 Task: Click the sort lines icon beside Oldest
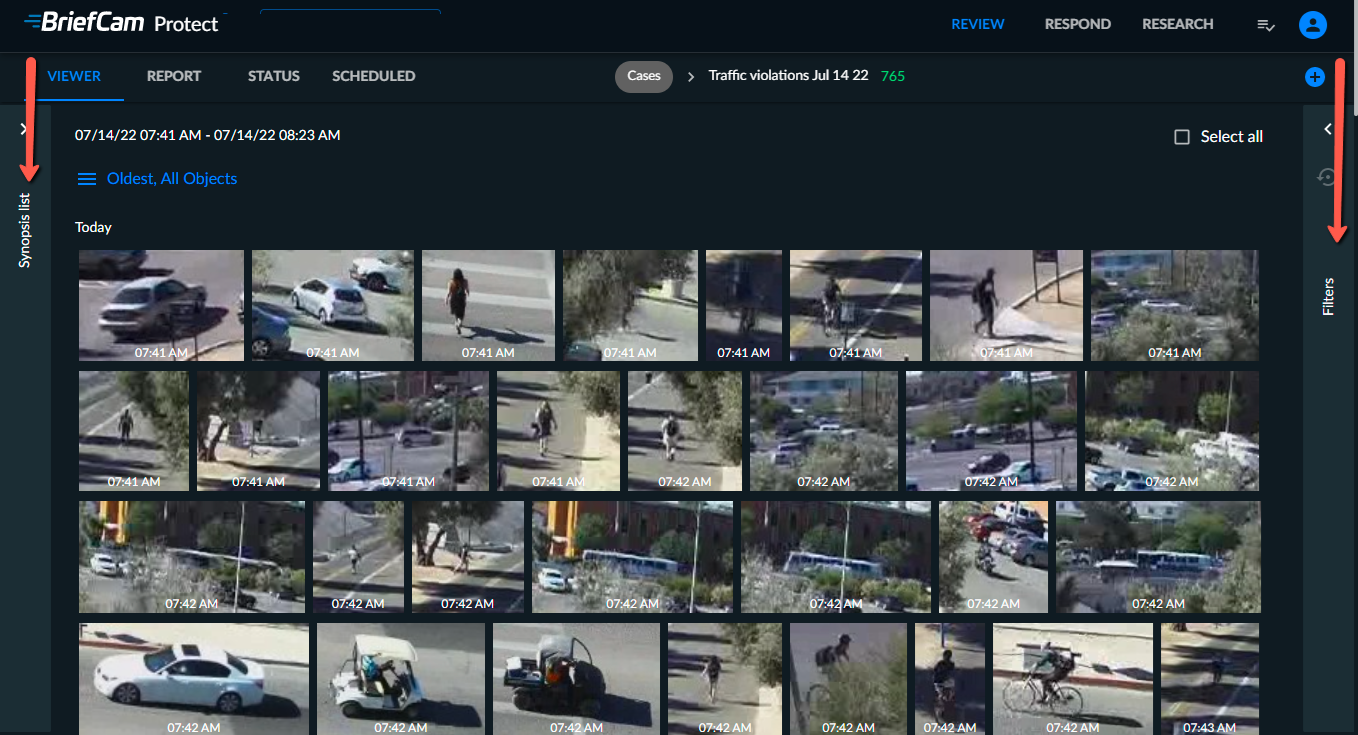(87, 179)
